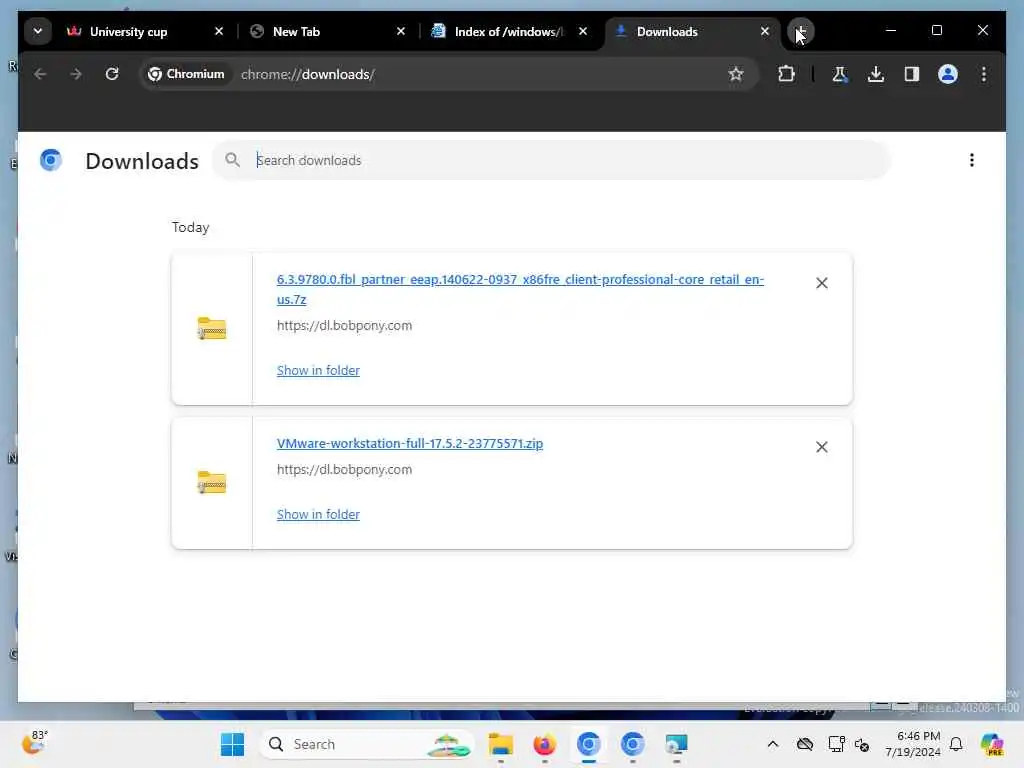The image size is (1024, 768).
Task: Go back with the back arrow
Action: 40,74
